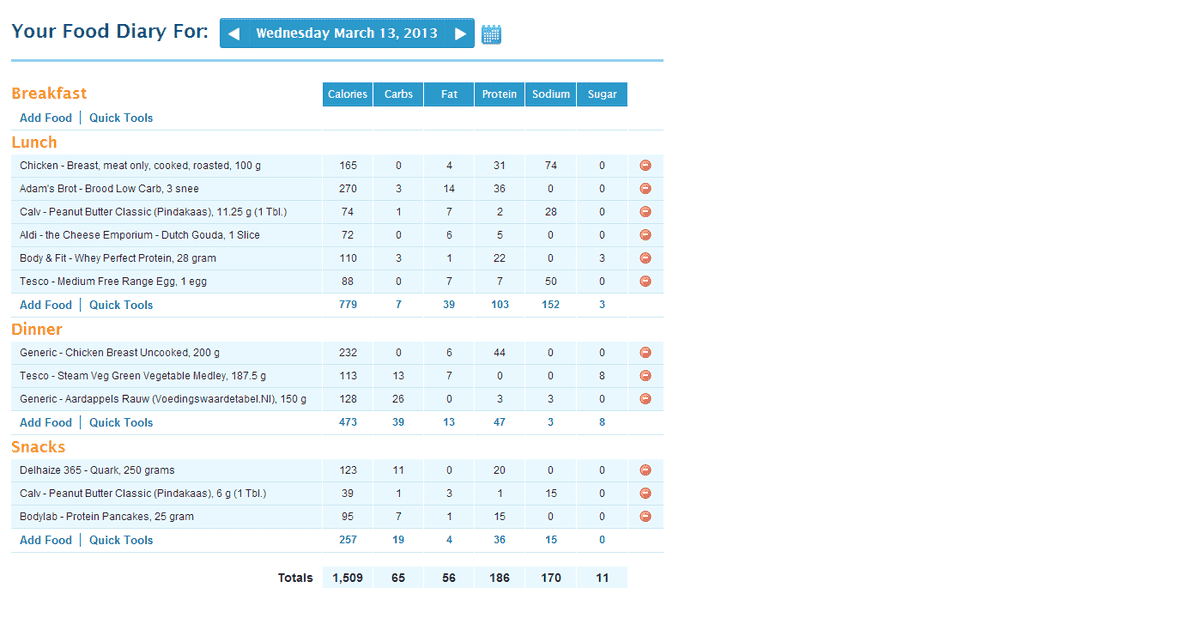Expand Quick Tools under Snacks
The image size is (1200, 630).
(121, 540)
